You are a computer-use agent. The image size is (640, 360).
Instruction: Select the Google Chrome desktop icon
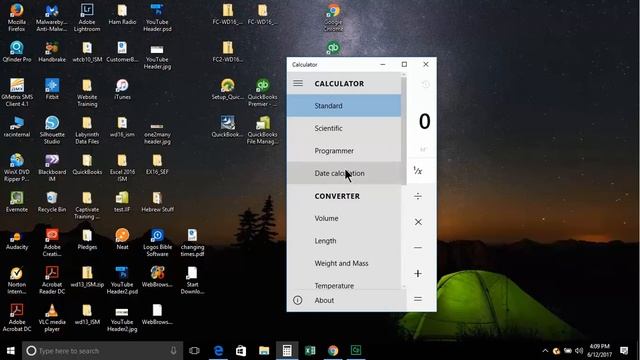333,17
